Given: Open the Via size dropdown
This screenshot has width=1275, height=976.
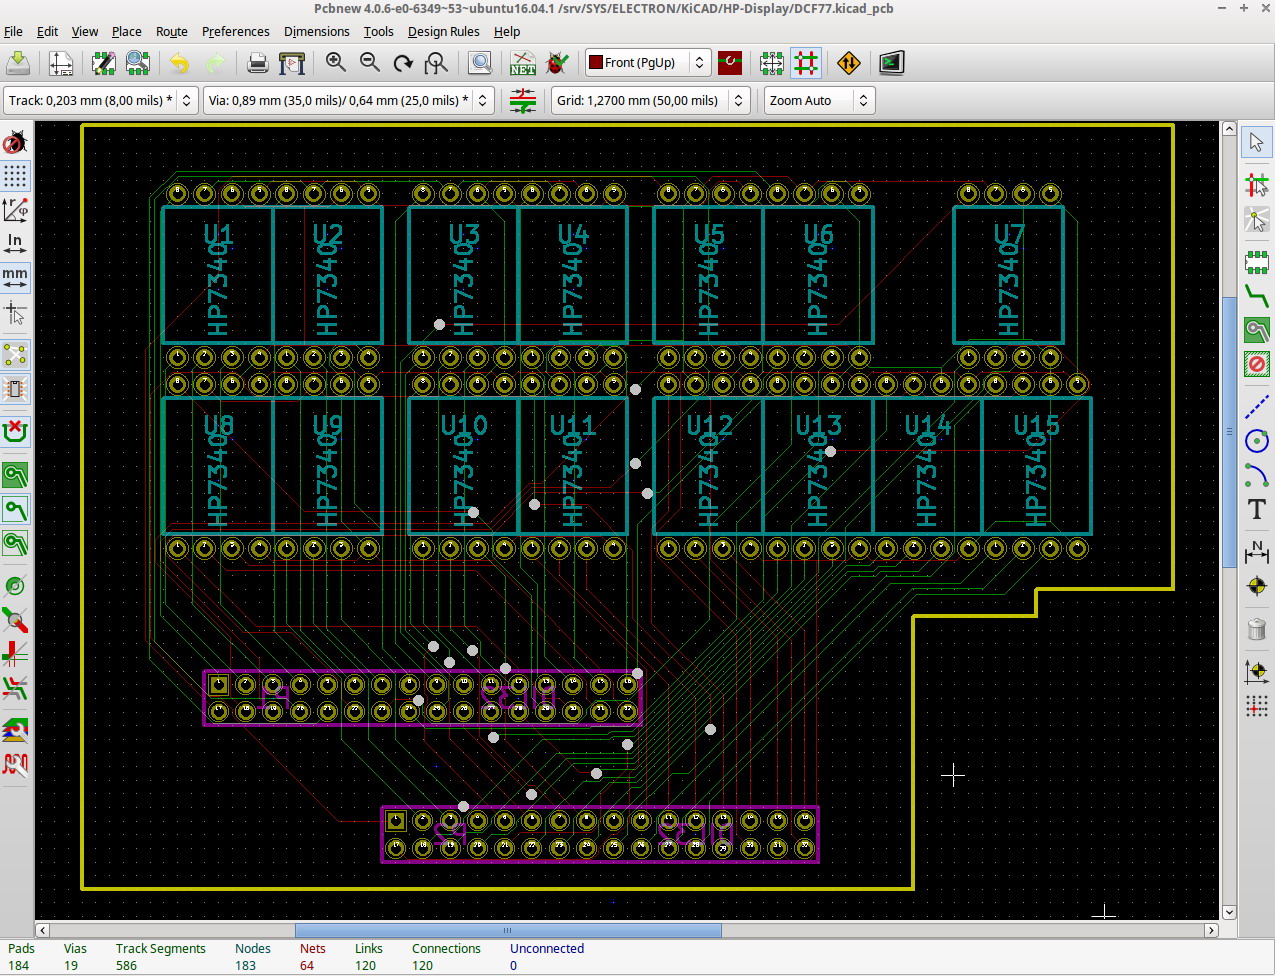Looking at the screenshot, I should click(348, 101).
